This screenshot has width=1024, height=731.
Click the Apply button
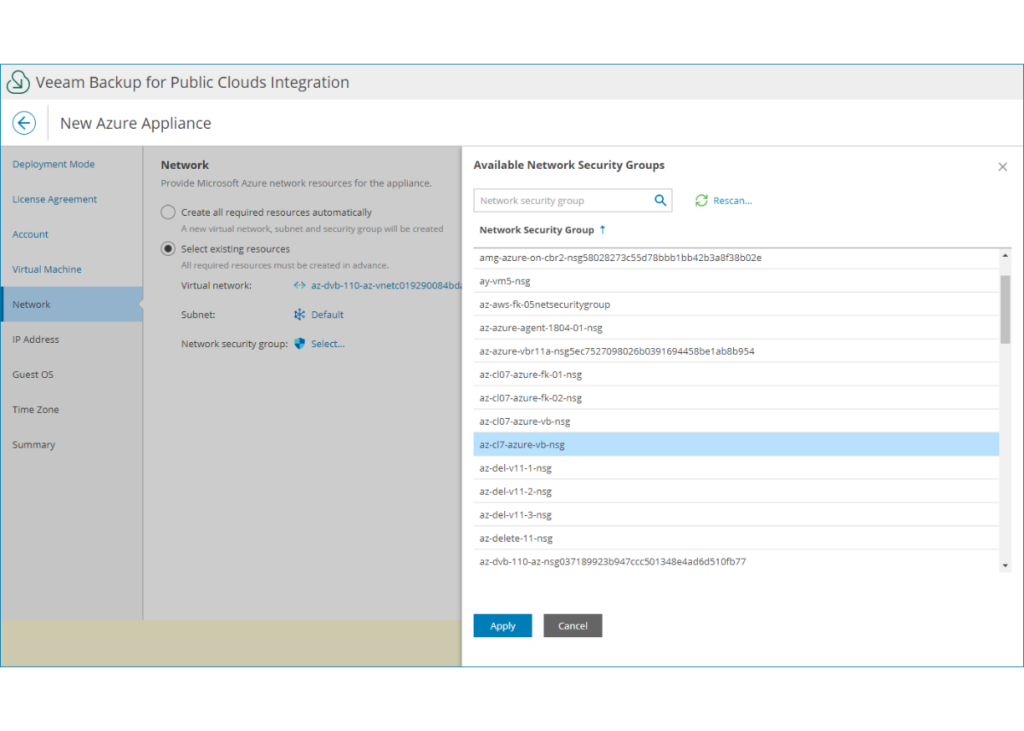502,626
